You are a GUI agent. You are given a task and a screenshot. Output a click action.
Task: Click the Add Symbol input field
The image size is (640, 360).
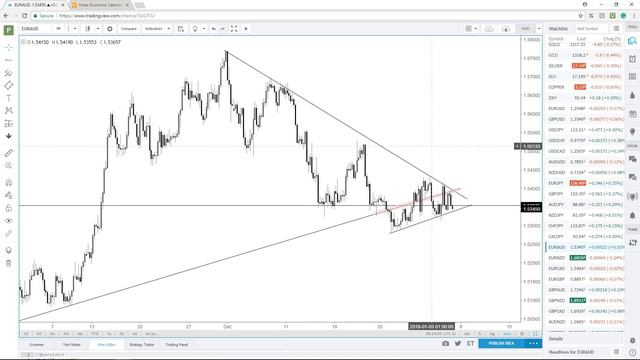[x=591, y=29]
